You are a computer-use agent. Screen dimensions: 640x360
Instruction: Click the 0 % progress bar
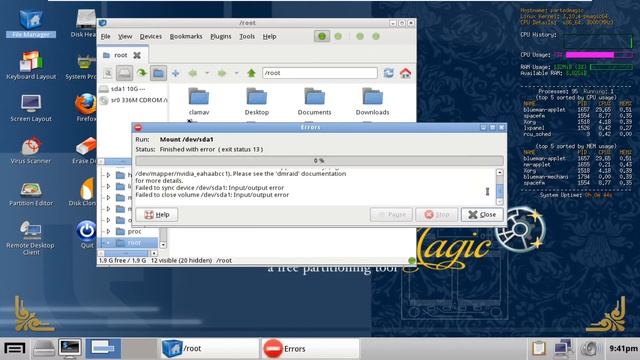pyautogui.click(x=319, y=161)
